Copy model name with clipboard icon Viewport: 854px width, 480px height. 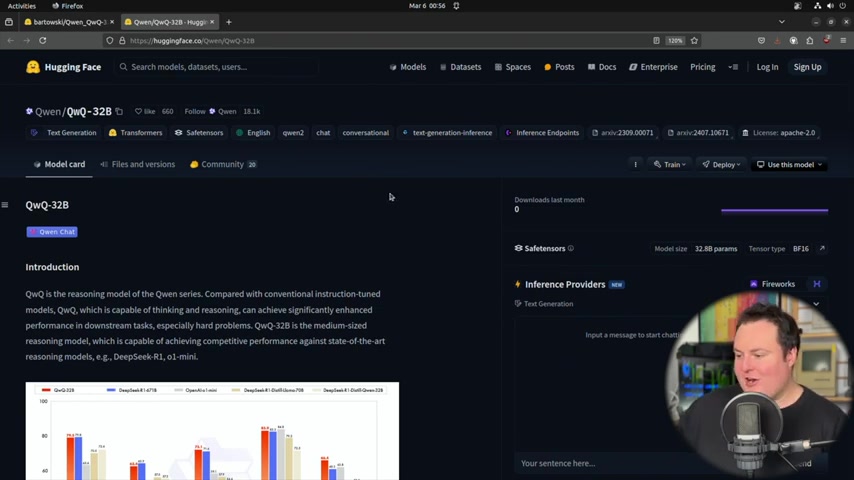point(119,111)
